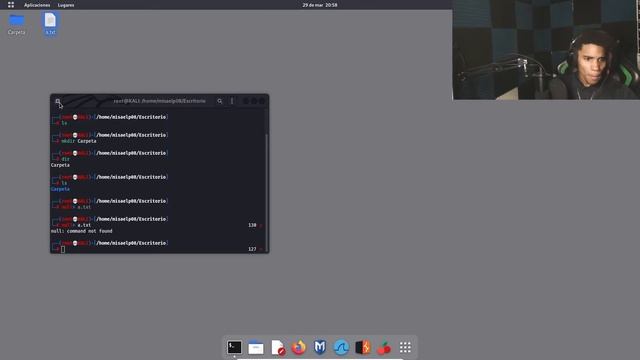Open the Aplicaciones menu

click(x=37, y=5)
